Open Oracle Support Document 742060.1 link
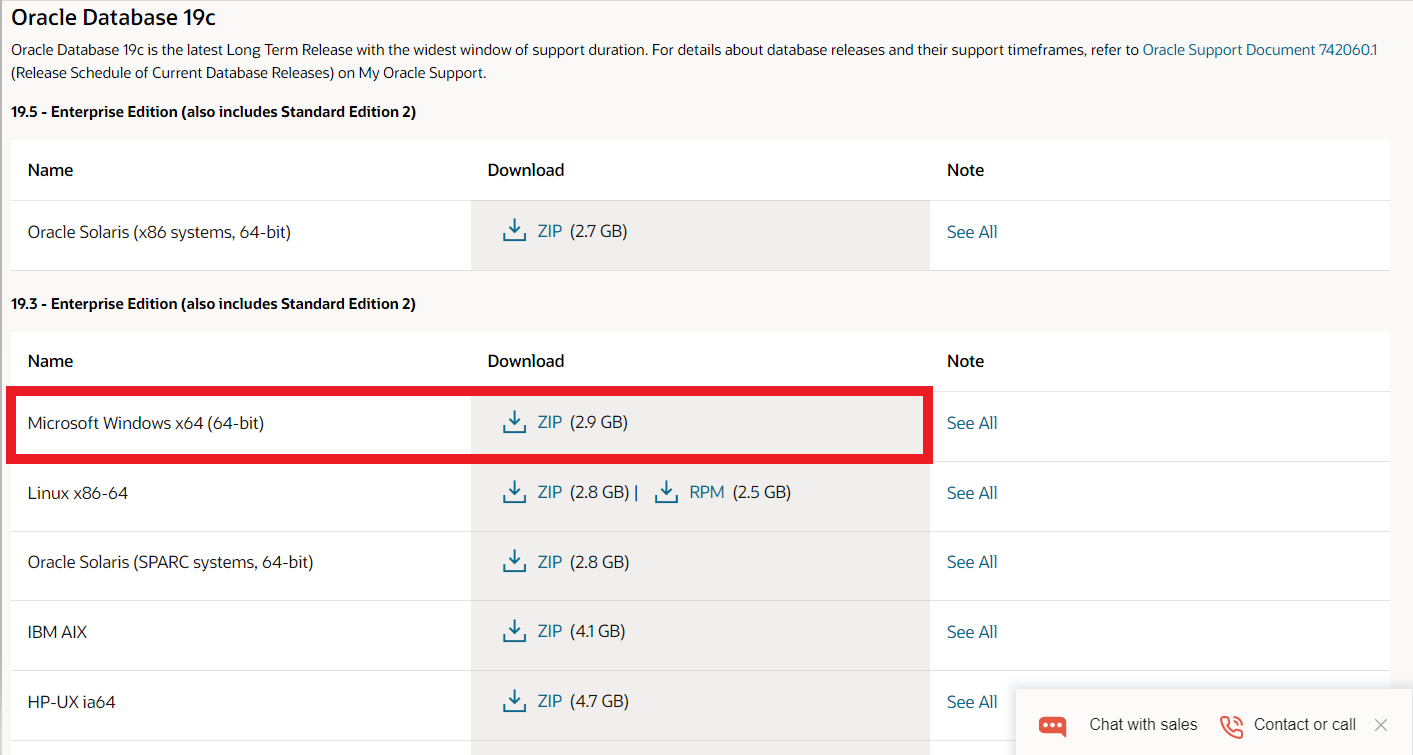The image size is (1413, 755). coord(1260,49)
